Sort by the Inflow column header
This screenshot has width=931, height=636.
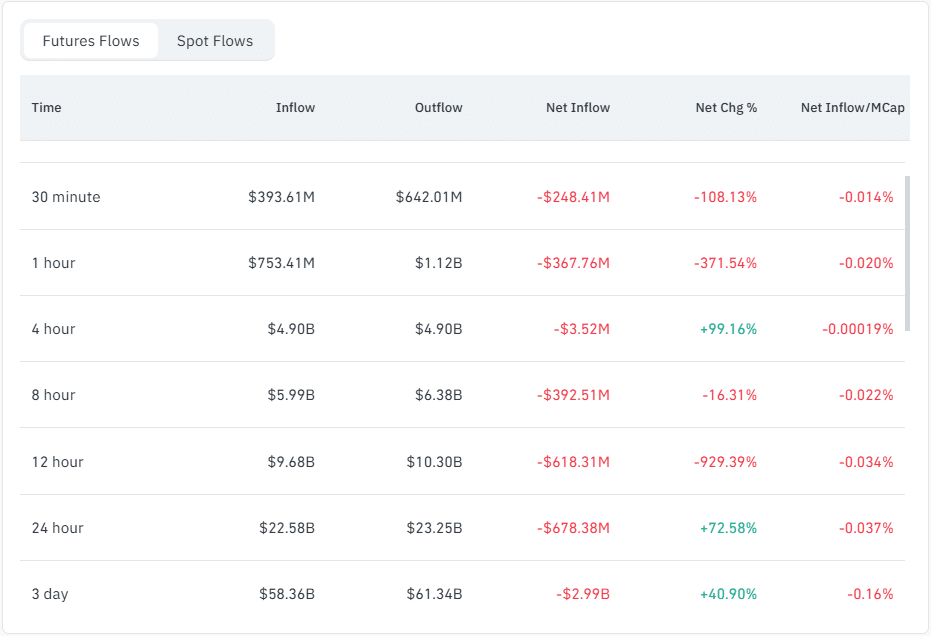[295, 107]
